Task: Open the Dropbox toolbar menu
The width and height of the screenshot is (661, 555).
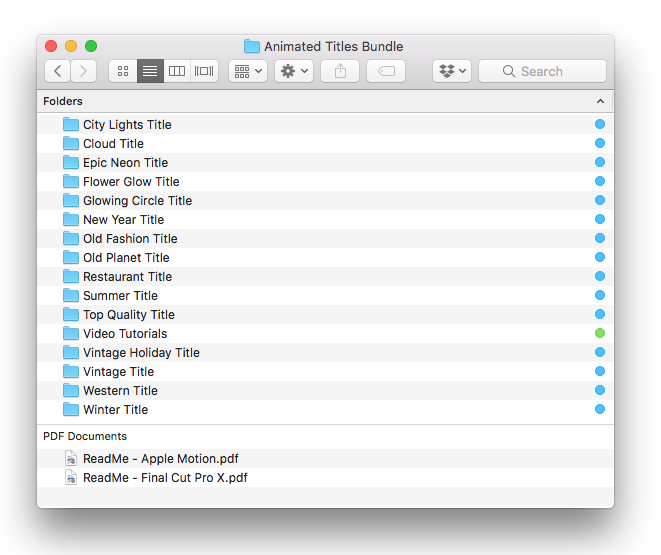Action: tap(452, 71)
